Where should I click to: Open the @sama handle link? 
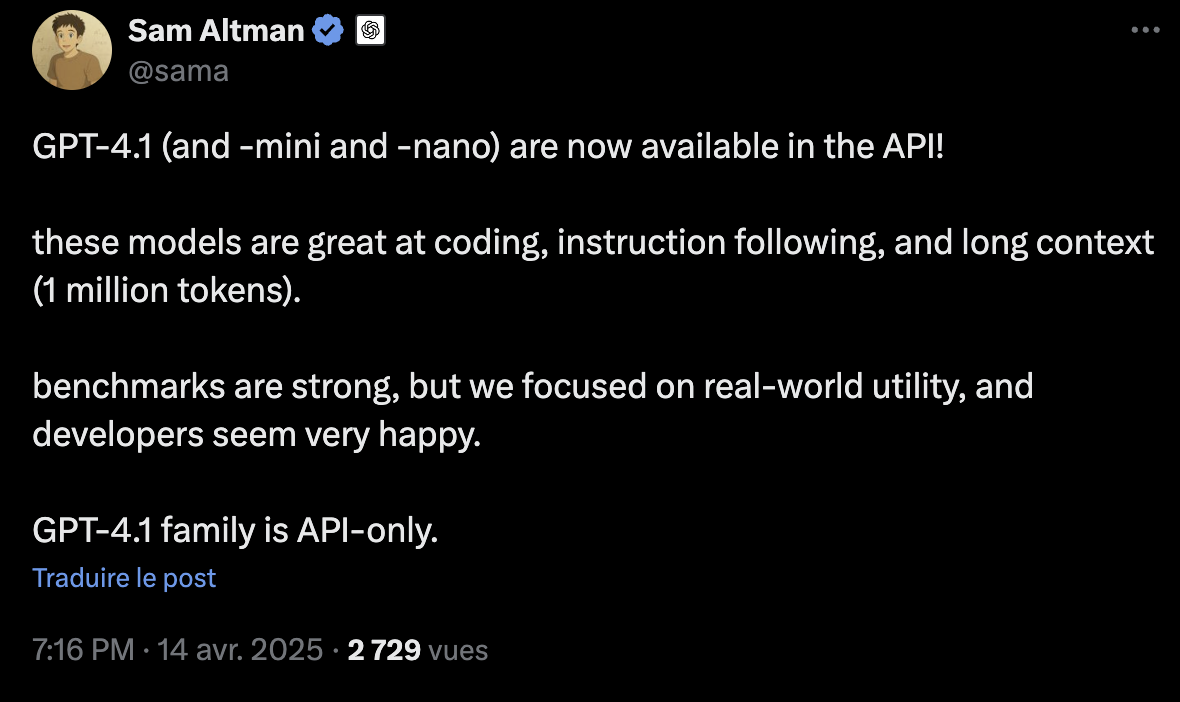pyautogui.click(x=178, y=71)
